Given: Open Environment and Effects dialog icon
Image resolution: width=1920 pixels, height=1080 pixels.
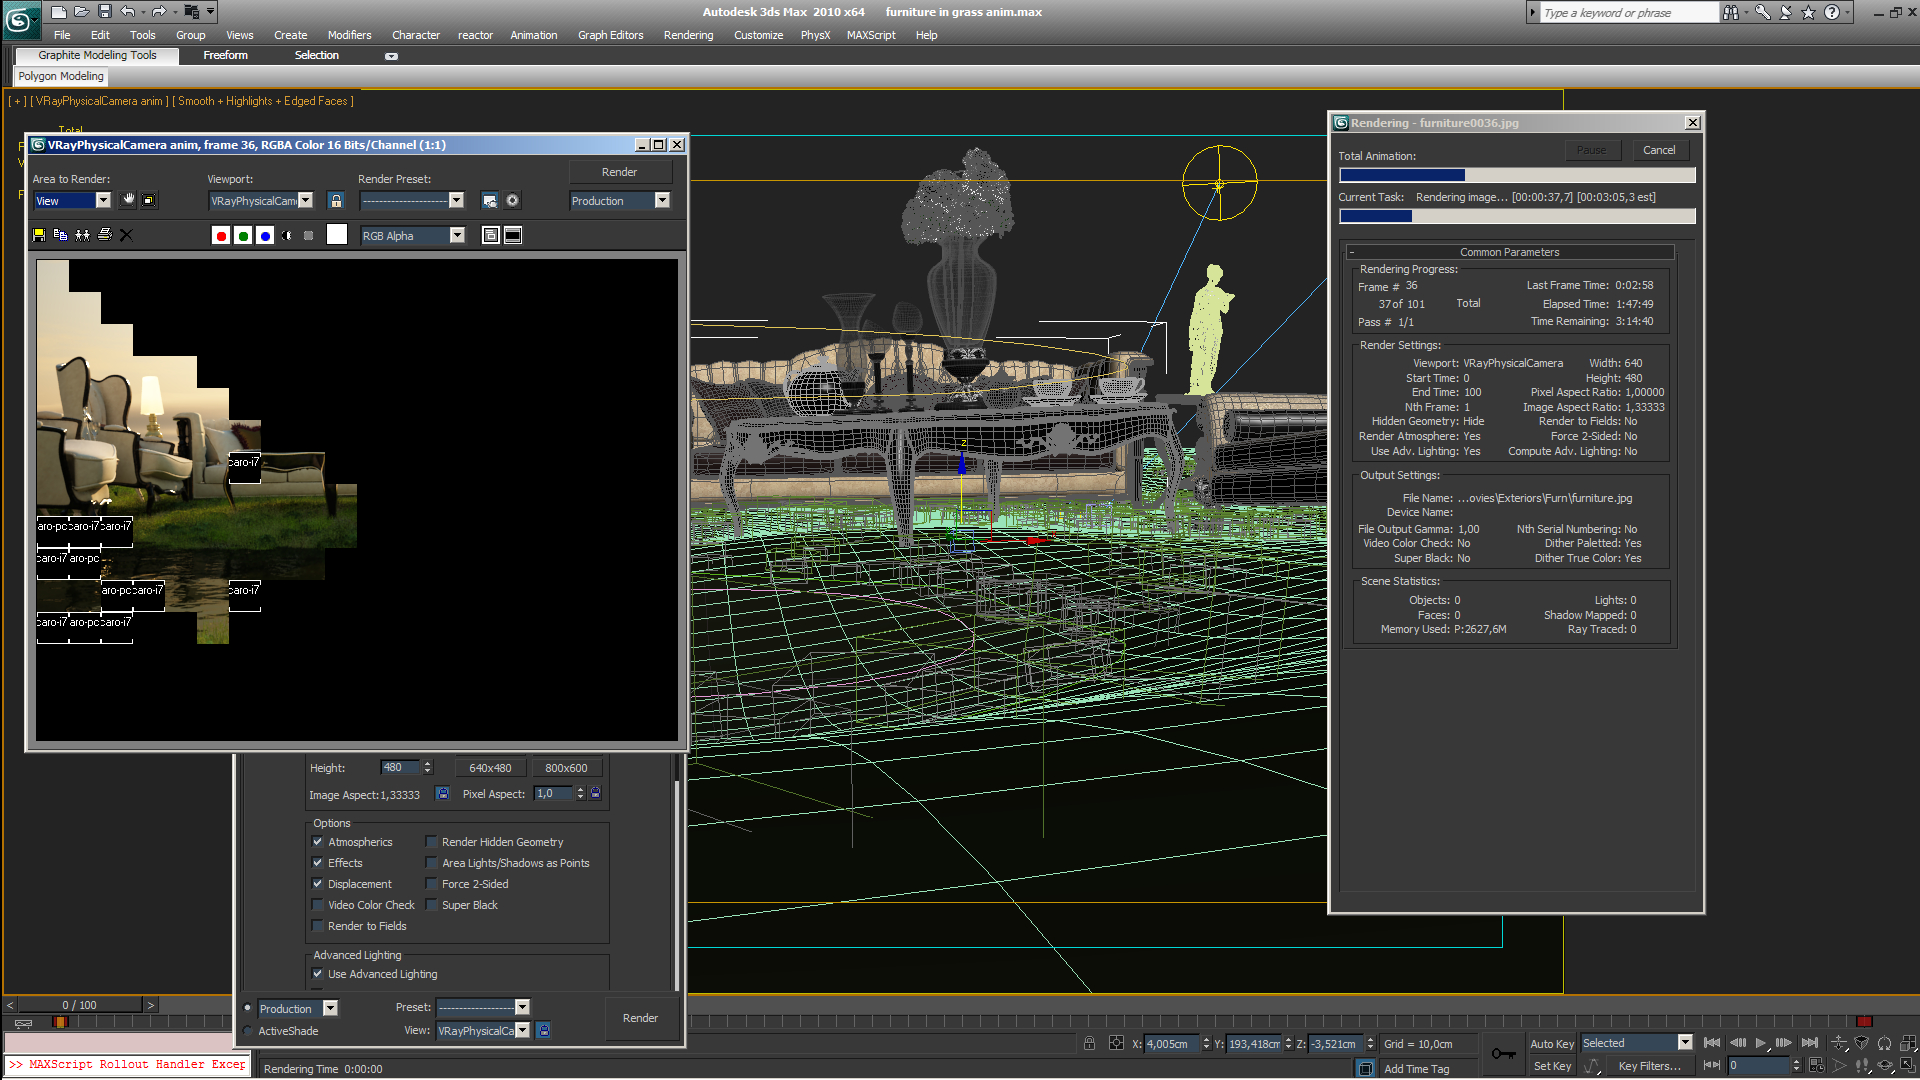Looking at the screenshot, I should pos(512,201).
